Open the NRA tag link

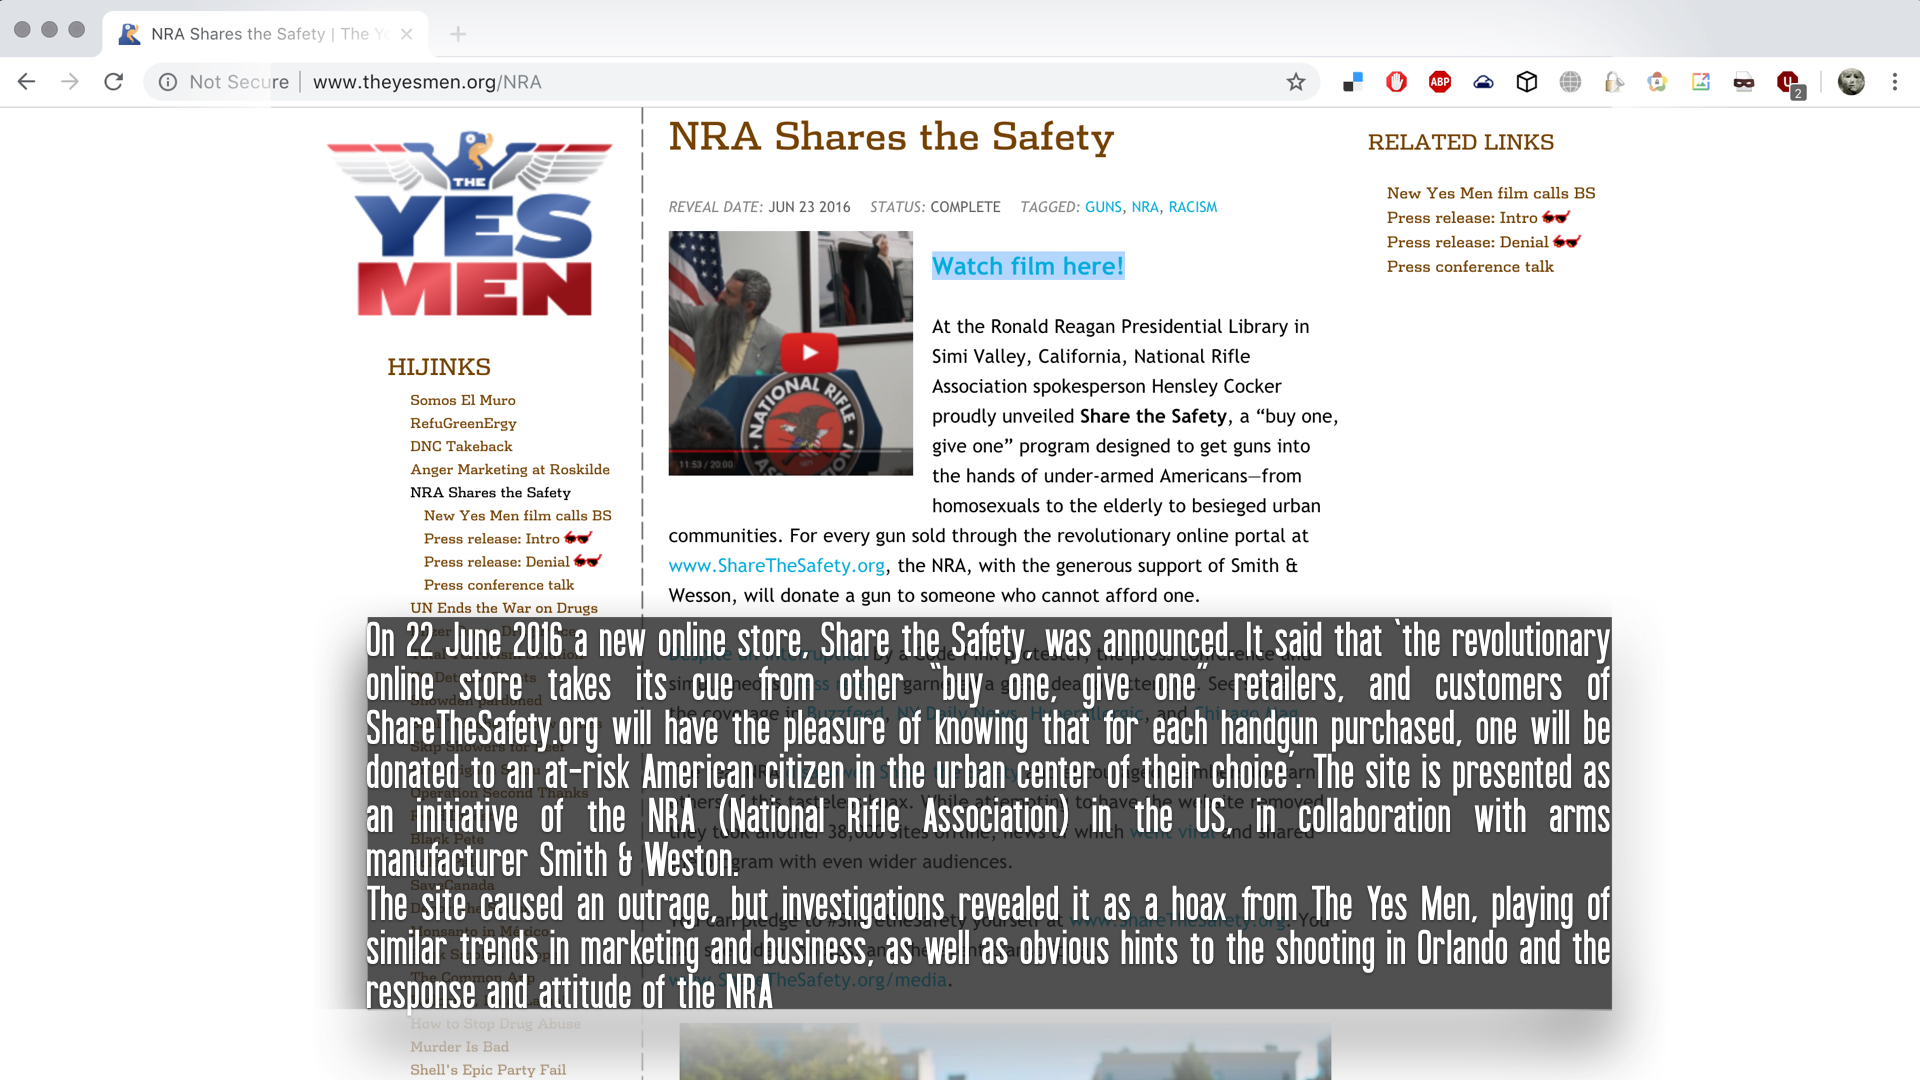tap(1145, 207)
